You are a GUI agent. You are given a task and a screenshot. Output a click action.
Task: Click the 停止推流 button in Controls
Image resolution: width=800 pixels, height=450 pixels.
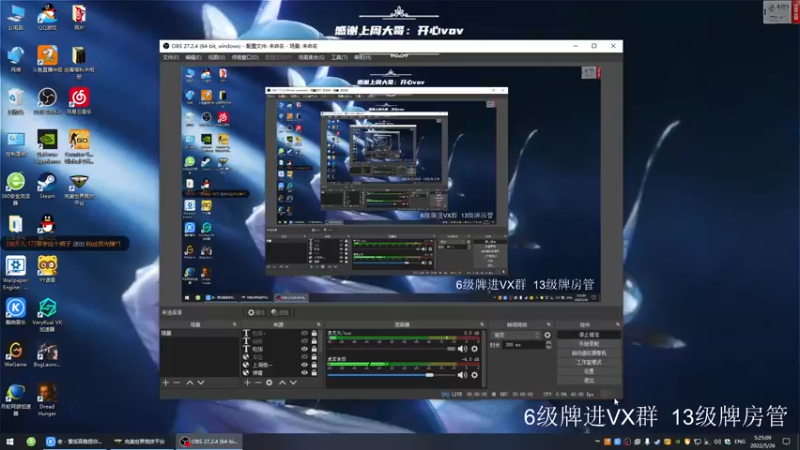click(589, 335)
